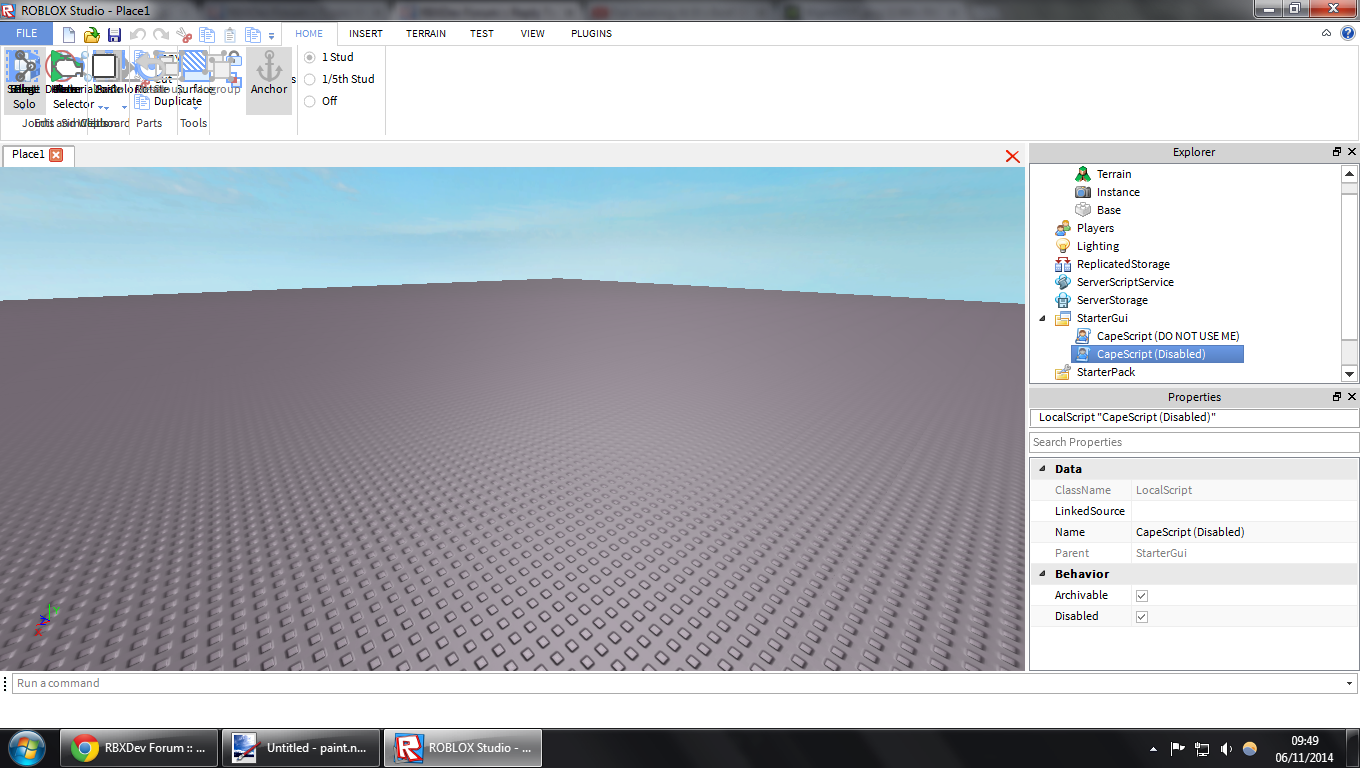The width and height of the screenshot is (1360, 768).
Task: Click the Terrain icon in Explorer
Action: point(1083,174)
